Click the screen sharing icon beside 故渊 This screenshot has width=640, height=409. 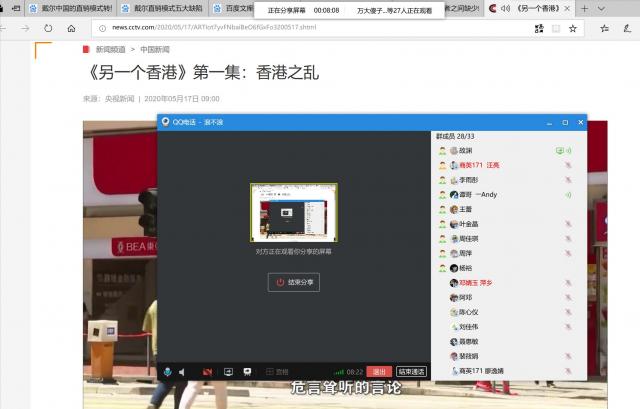point(560,150)
